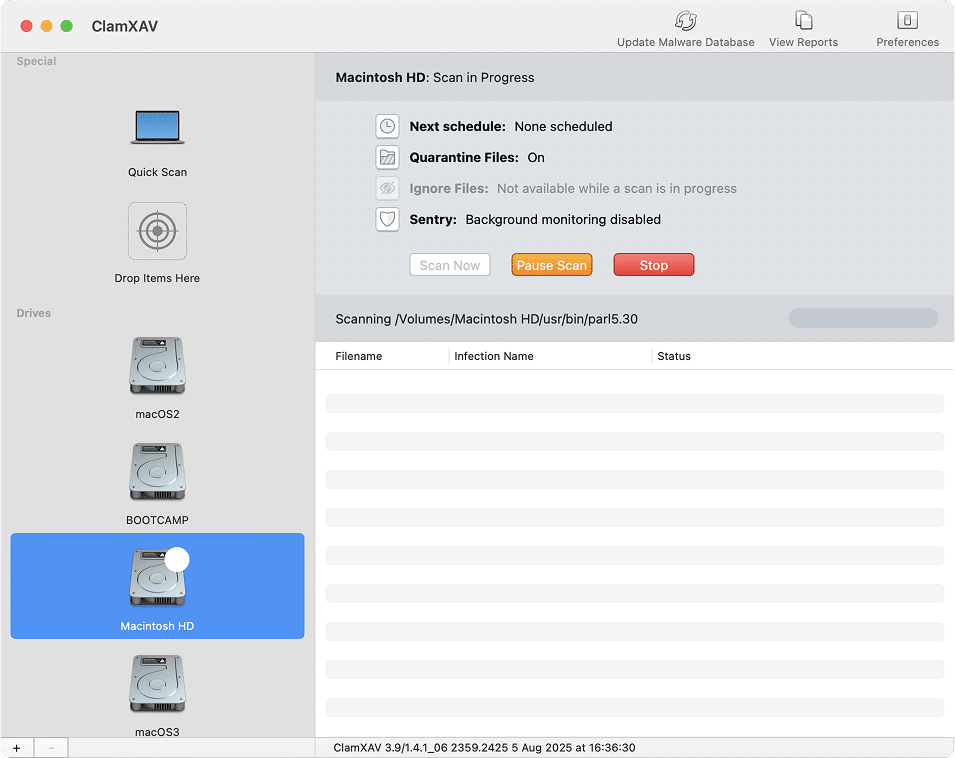Click the scan progress bar
The image size is (955, 758).
pos(863,318)
